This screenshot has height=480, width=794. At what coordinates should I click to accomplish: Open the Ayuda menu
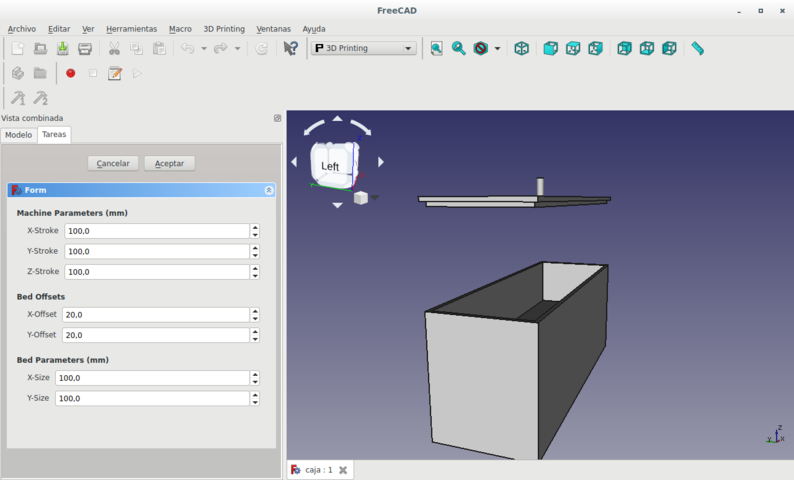click(314, 29)
